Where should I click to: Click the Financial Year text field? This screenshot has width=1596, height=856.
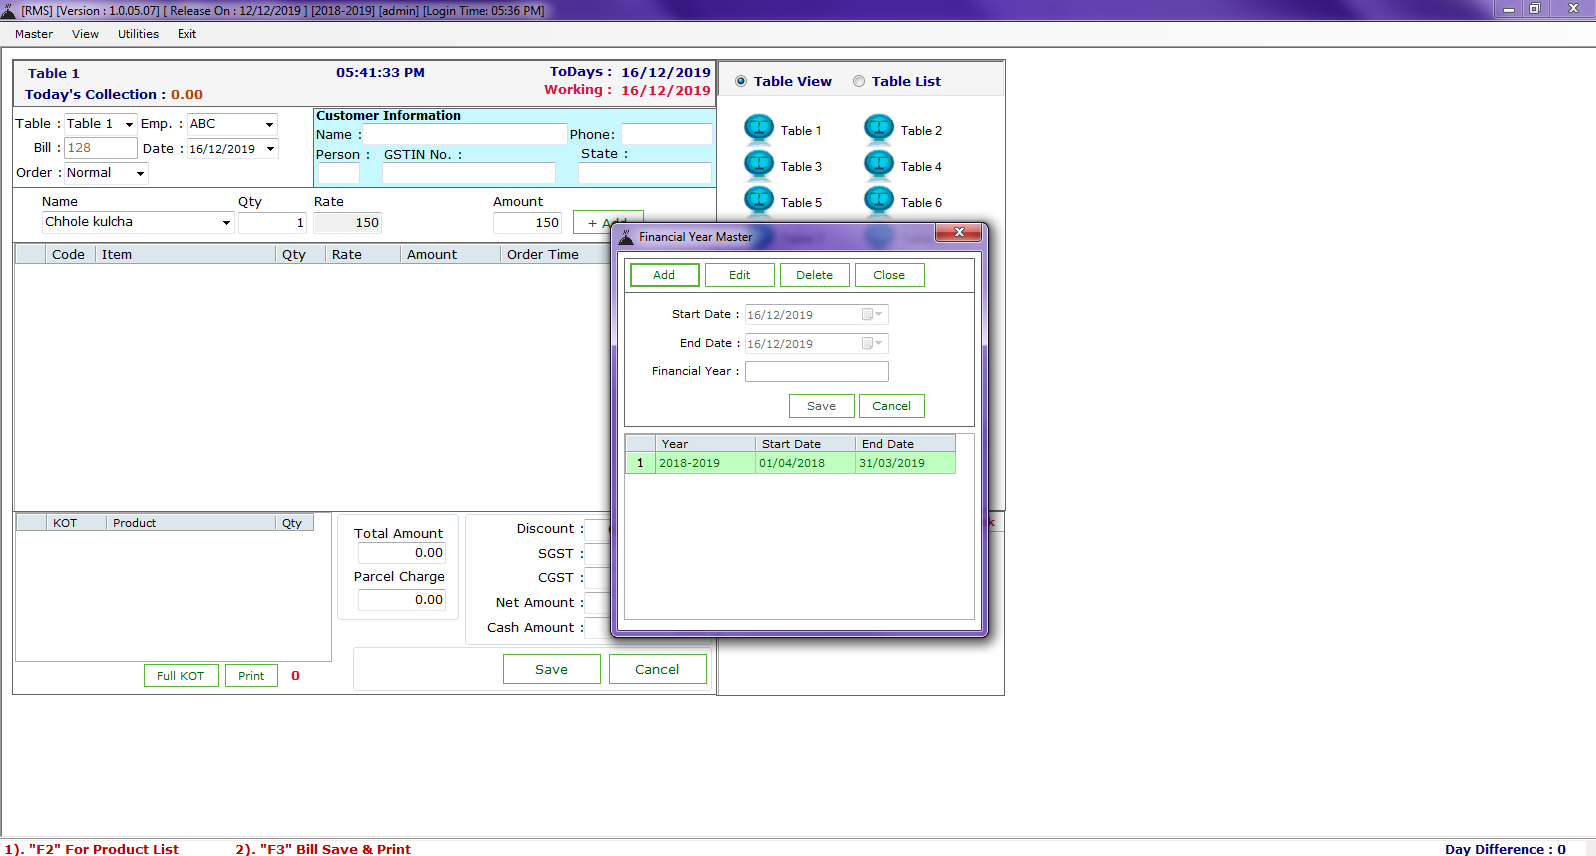pos(816,372)
